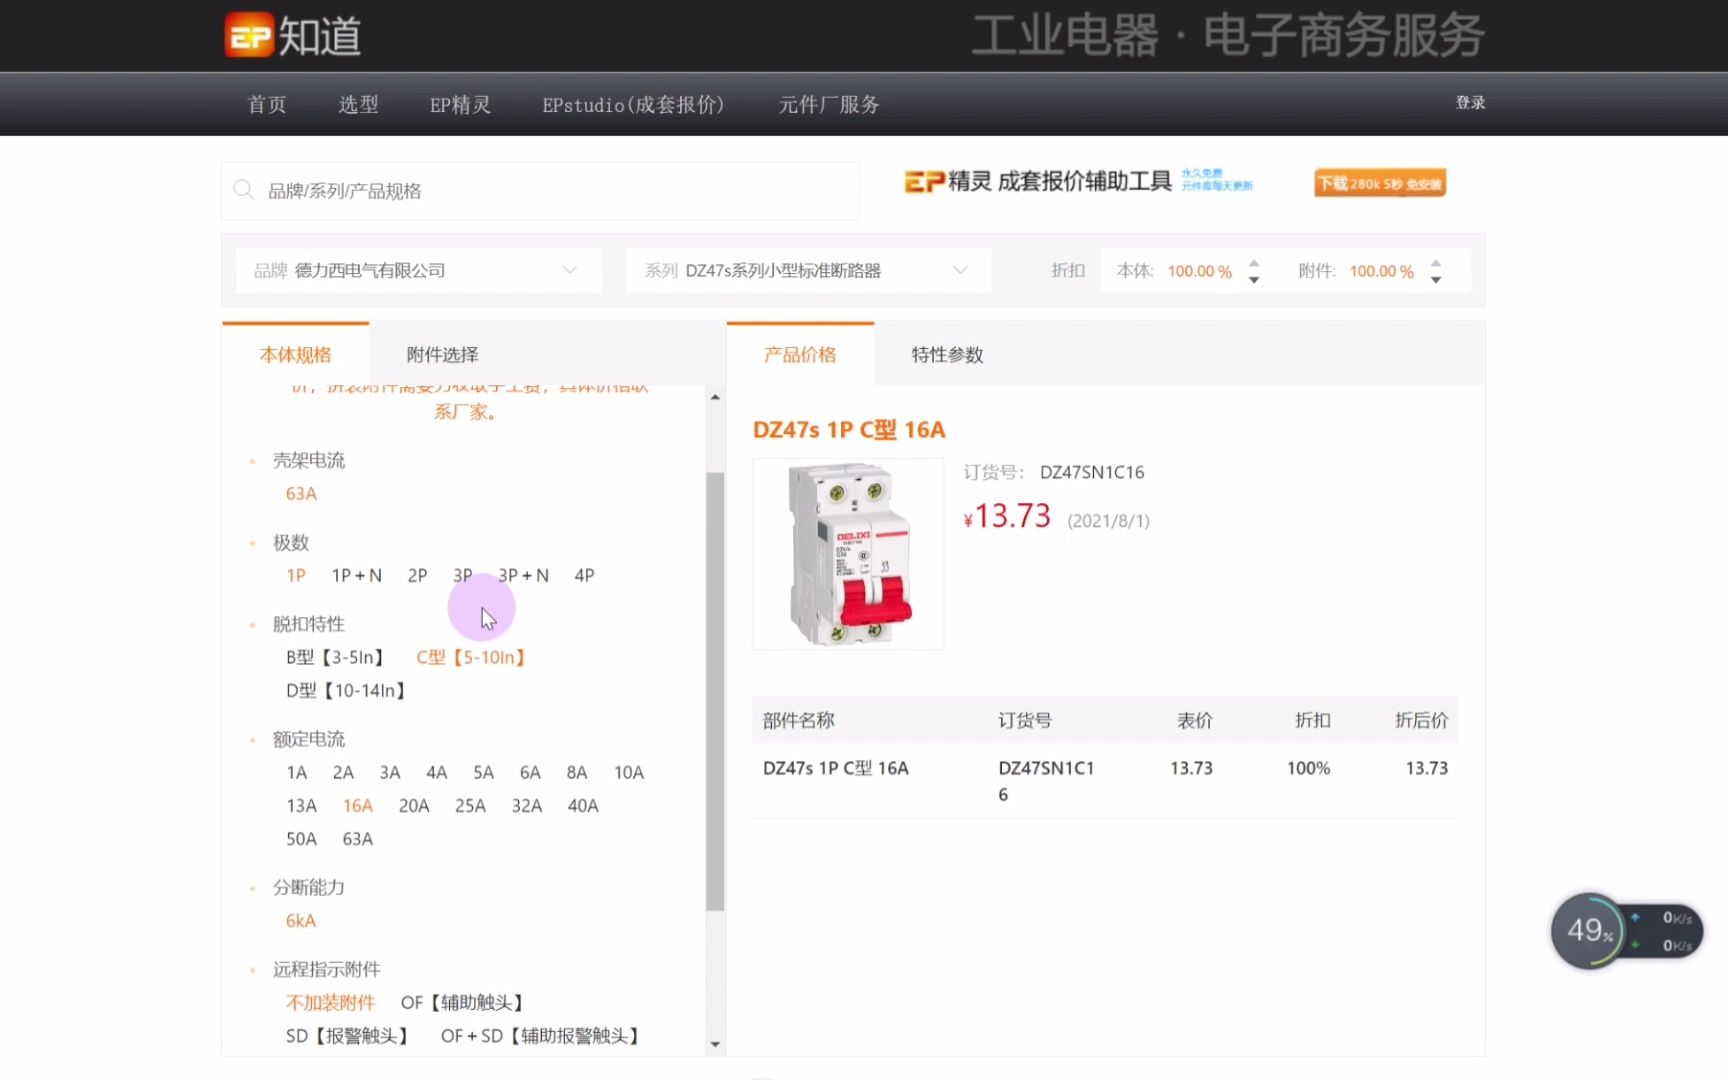
Task: Choose 3A rated current
Action: point(390,772)
